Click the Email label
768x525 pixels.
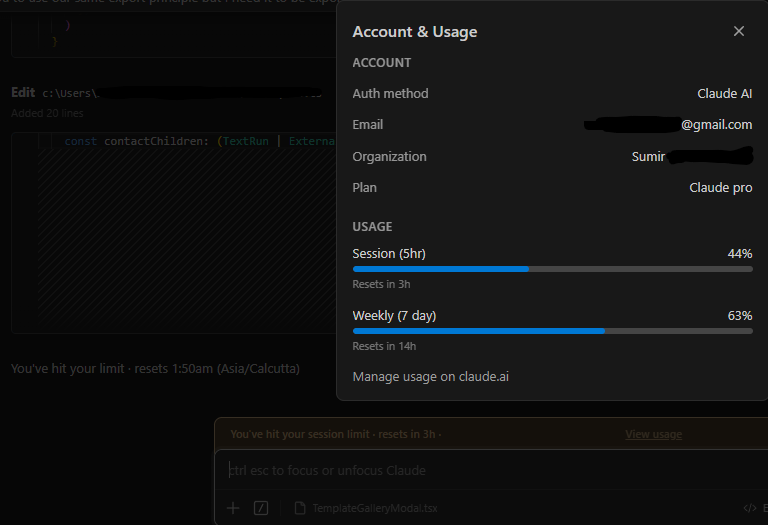367,124
